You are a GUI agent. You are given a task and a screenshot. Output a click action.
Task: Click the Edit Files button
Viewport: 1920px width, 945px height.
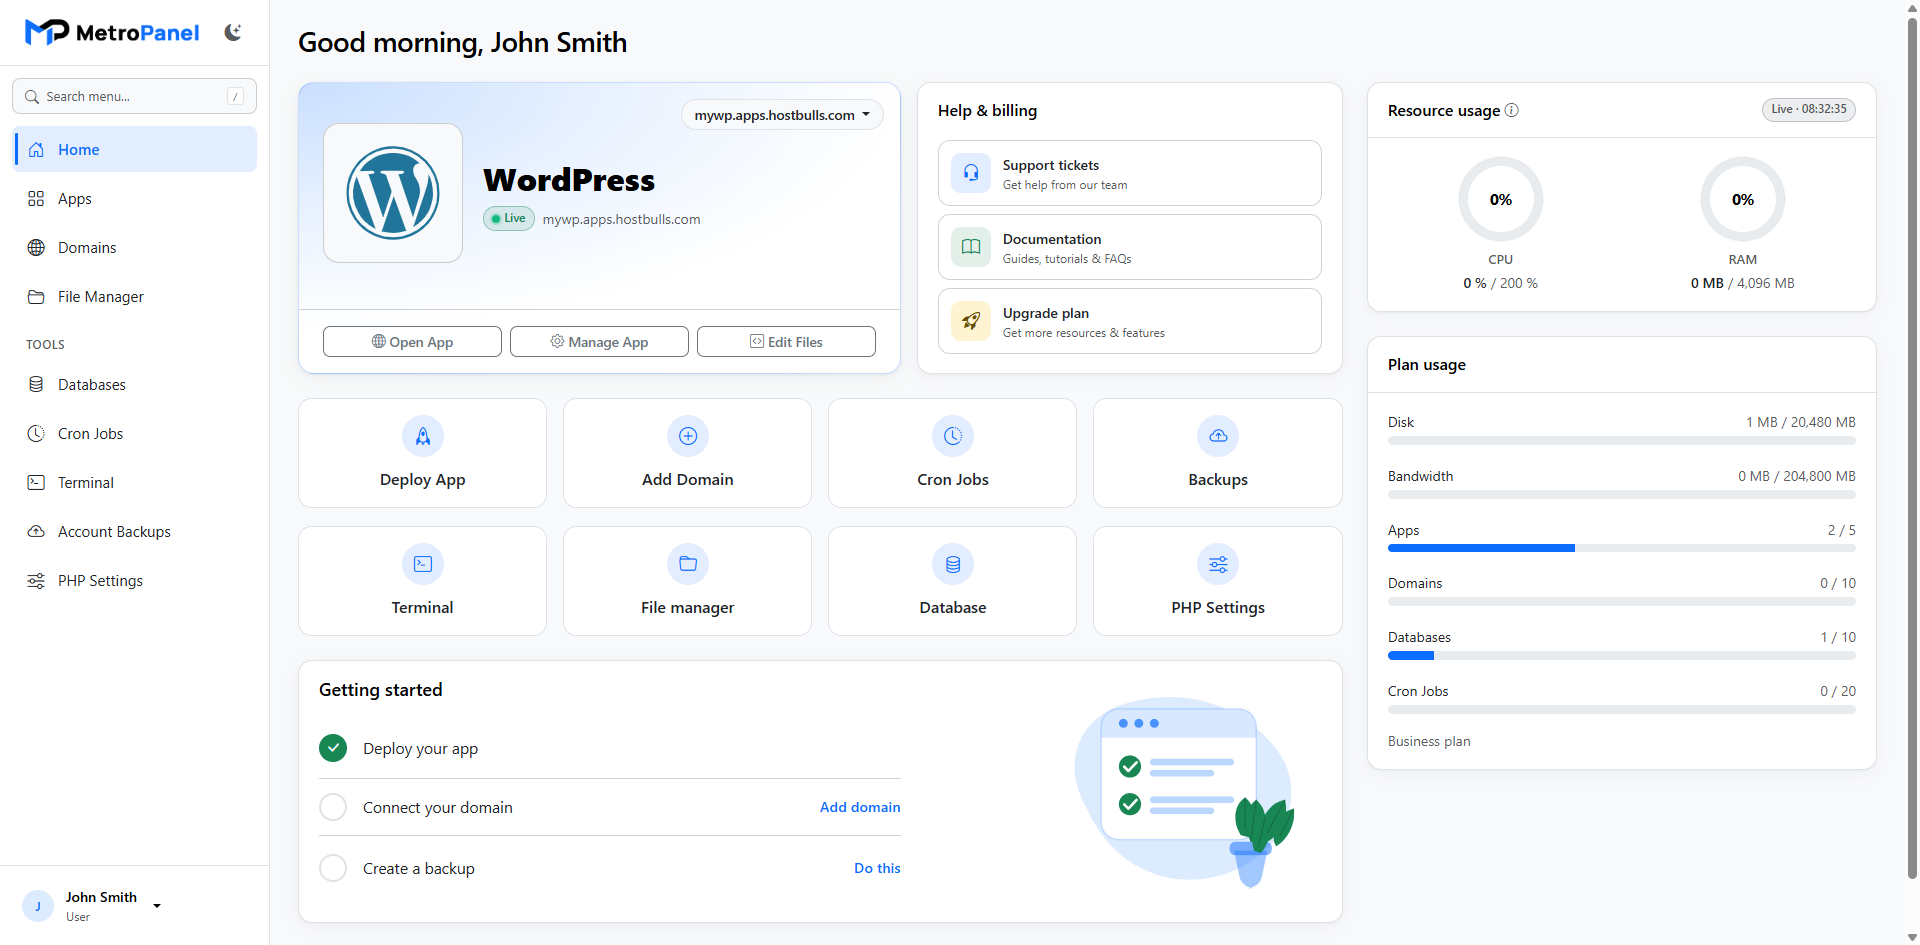click(x=786, y=342)
